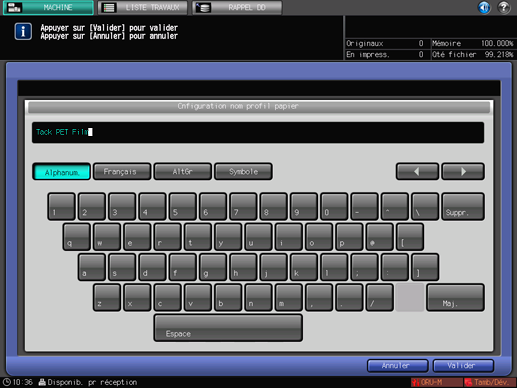Screen dimensions: 517x388
Task: Tap the Suppr. delete key
Action: point(463,206)
